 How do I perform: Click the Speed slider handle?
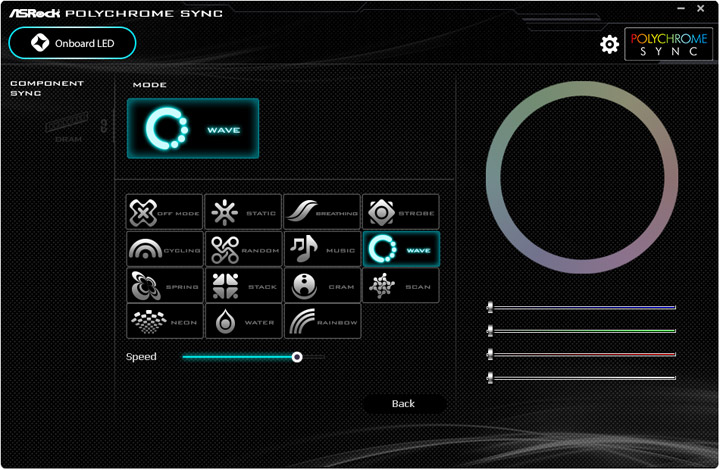[x=297, y=357]
